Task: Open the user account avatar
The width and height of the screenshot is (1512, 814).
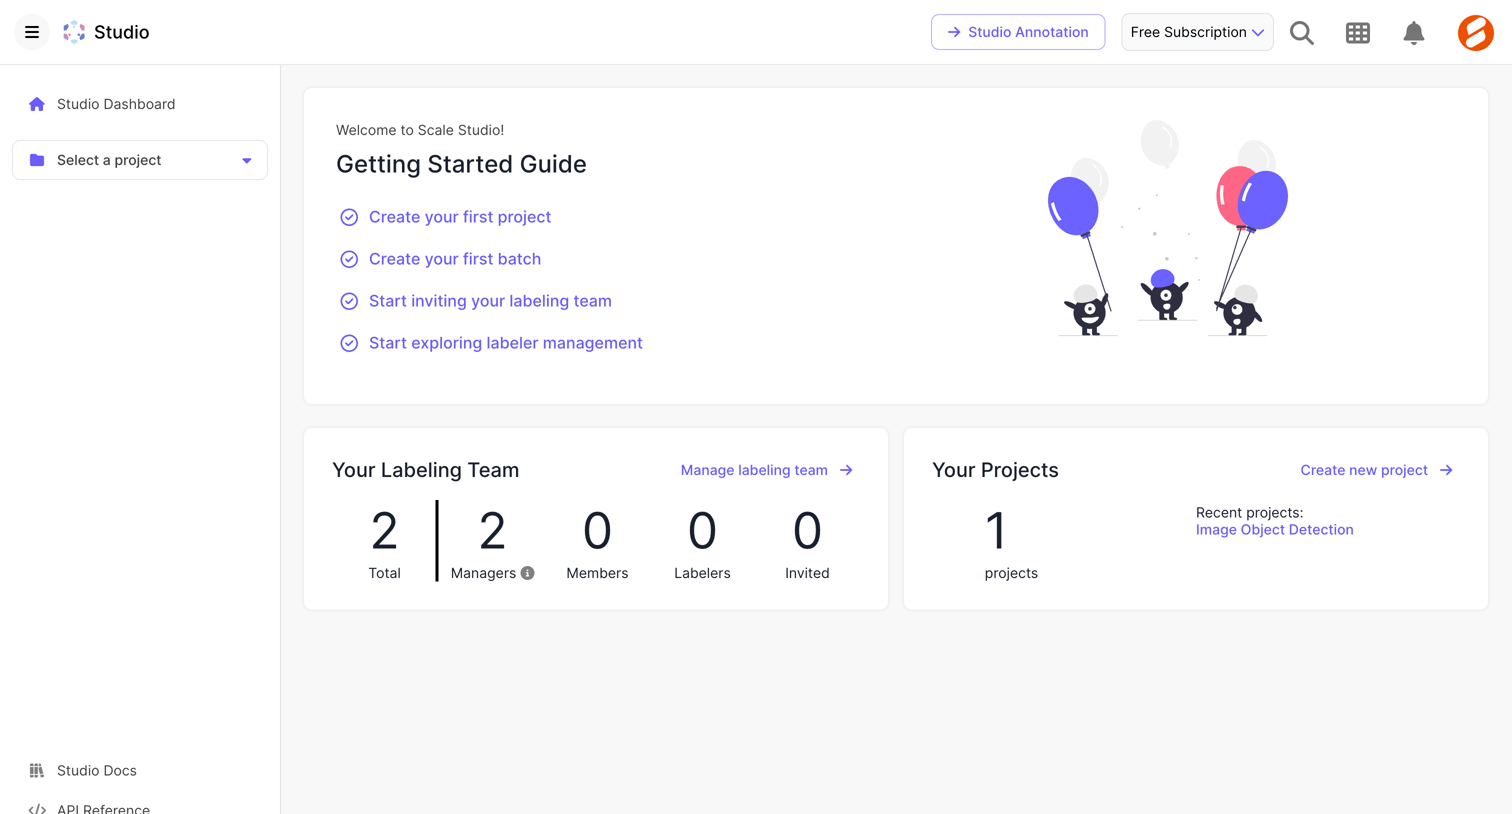Action: click(1475, 33)
